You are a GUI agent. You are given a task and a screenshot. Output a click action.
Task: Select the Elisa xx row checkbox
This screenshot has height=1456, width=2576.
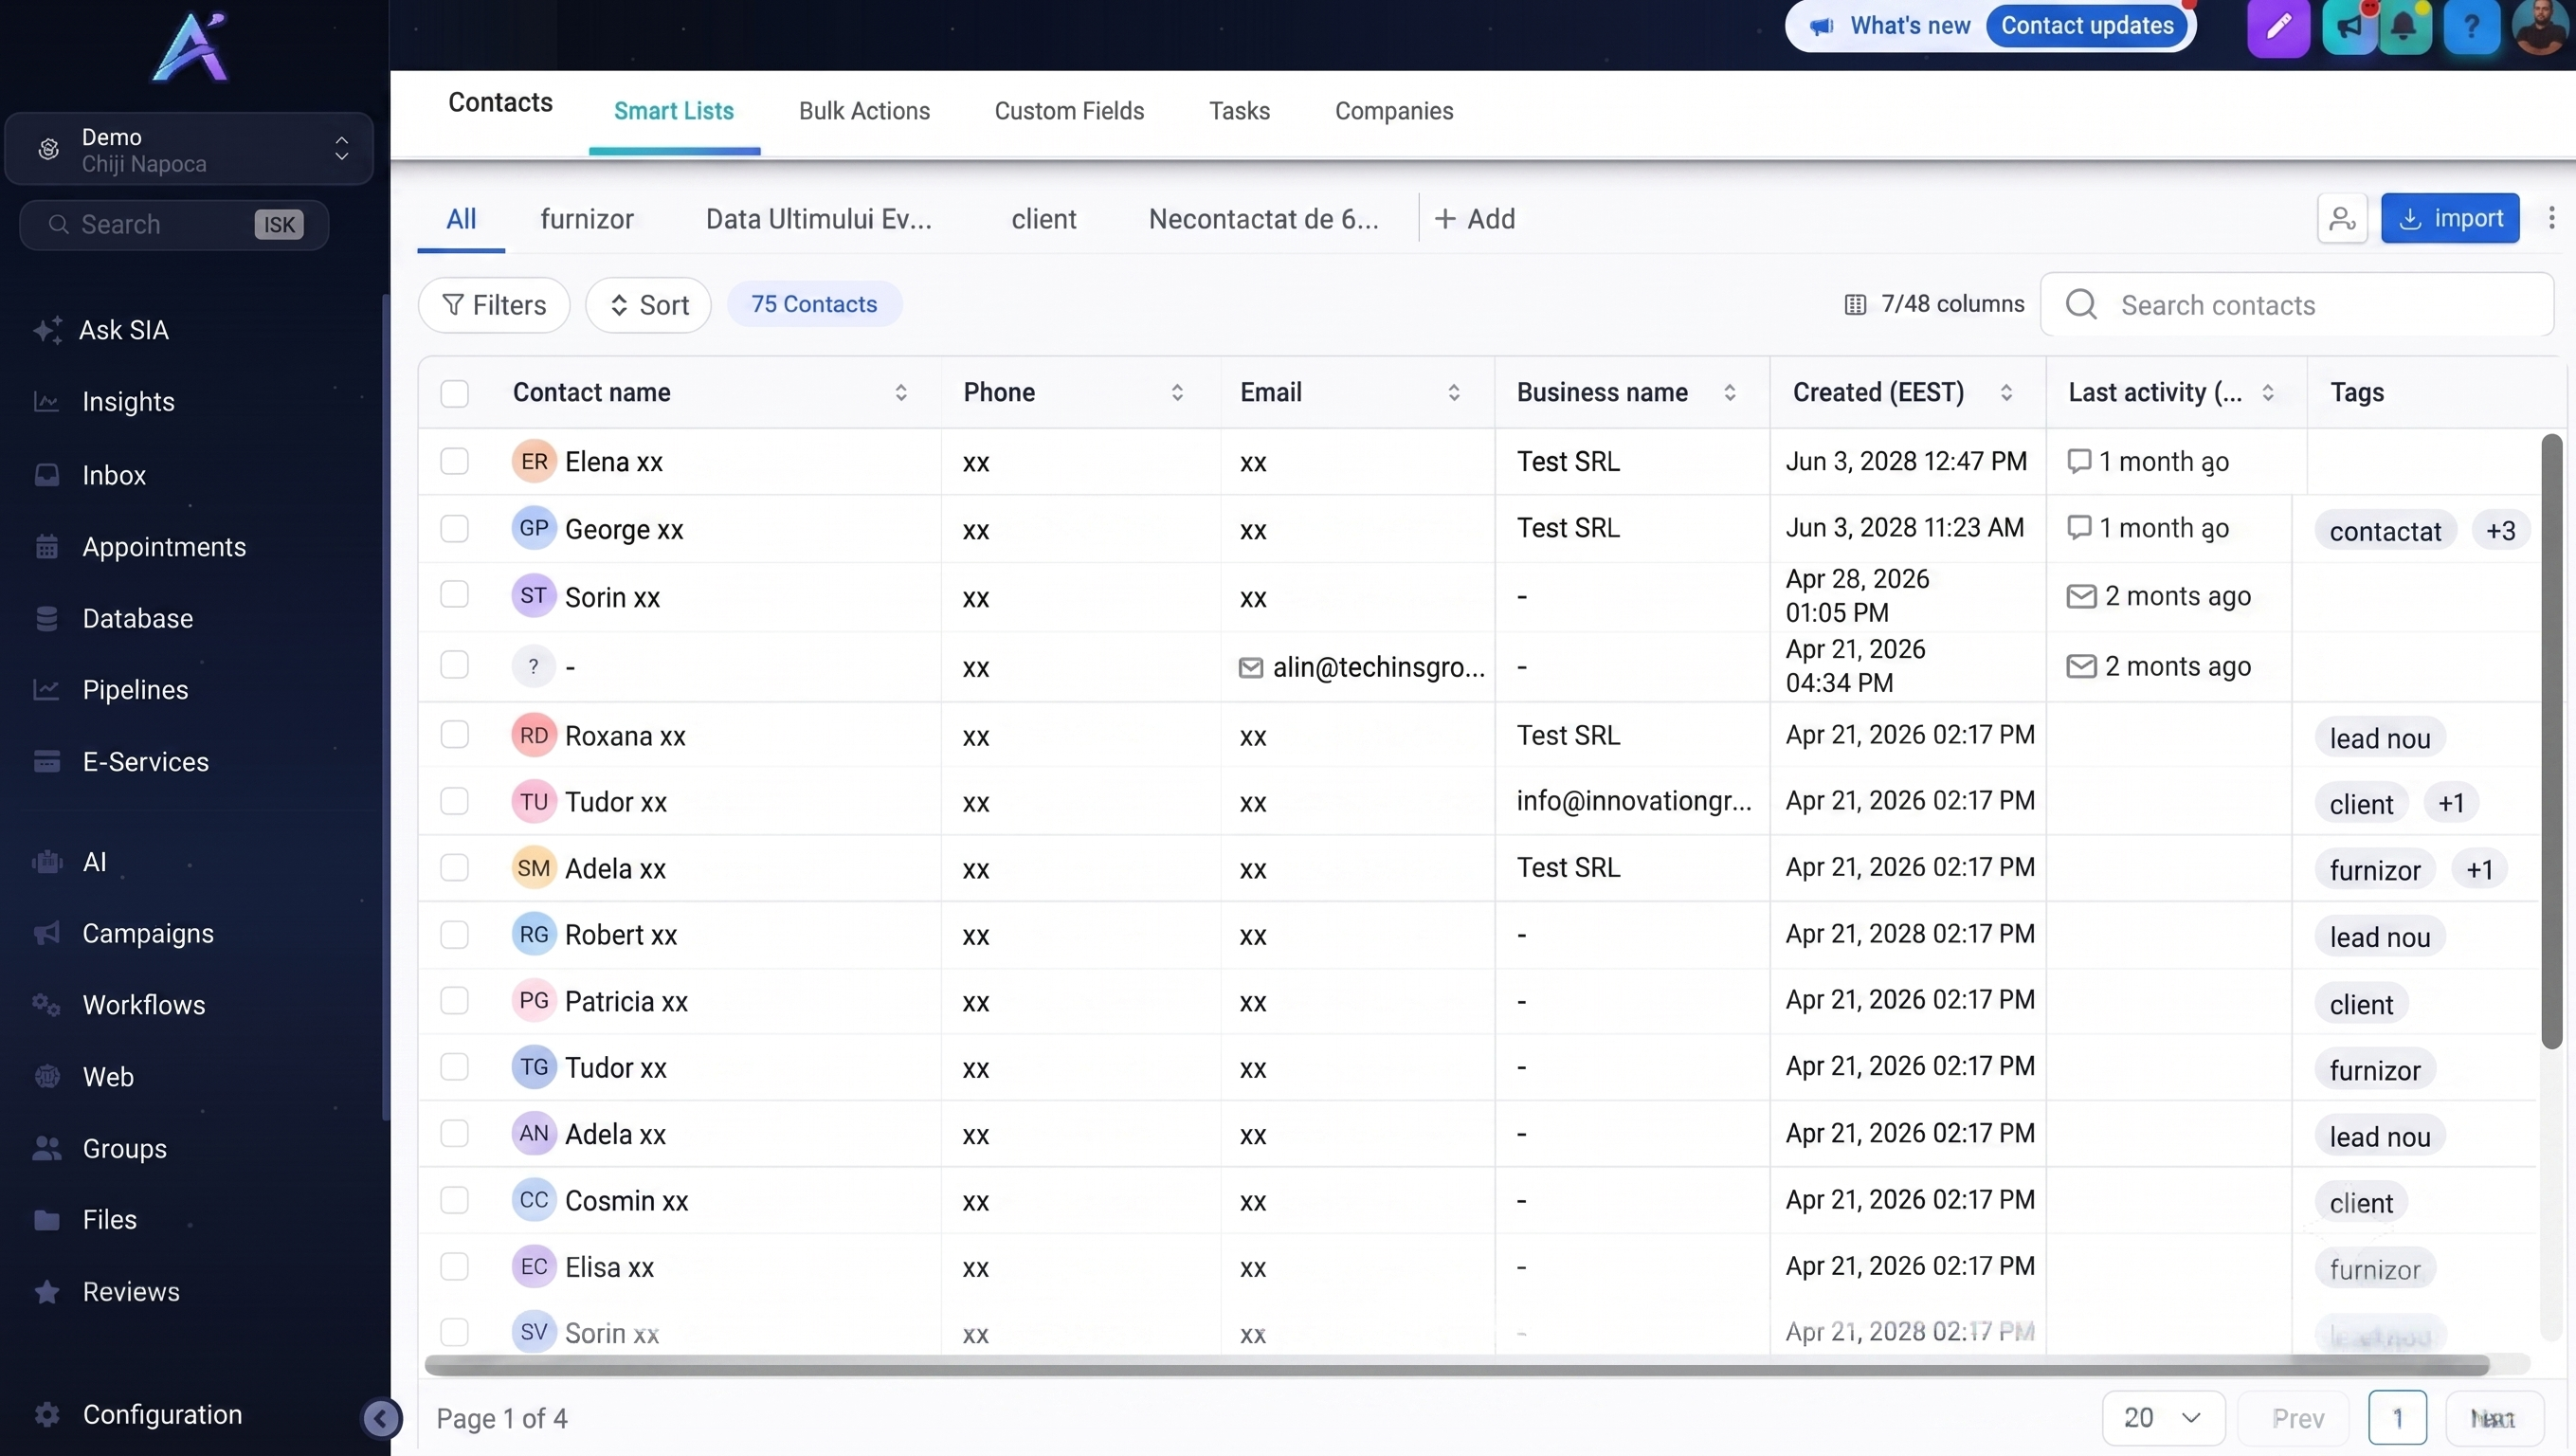pos(455,1266)
